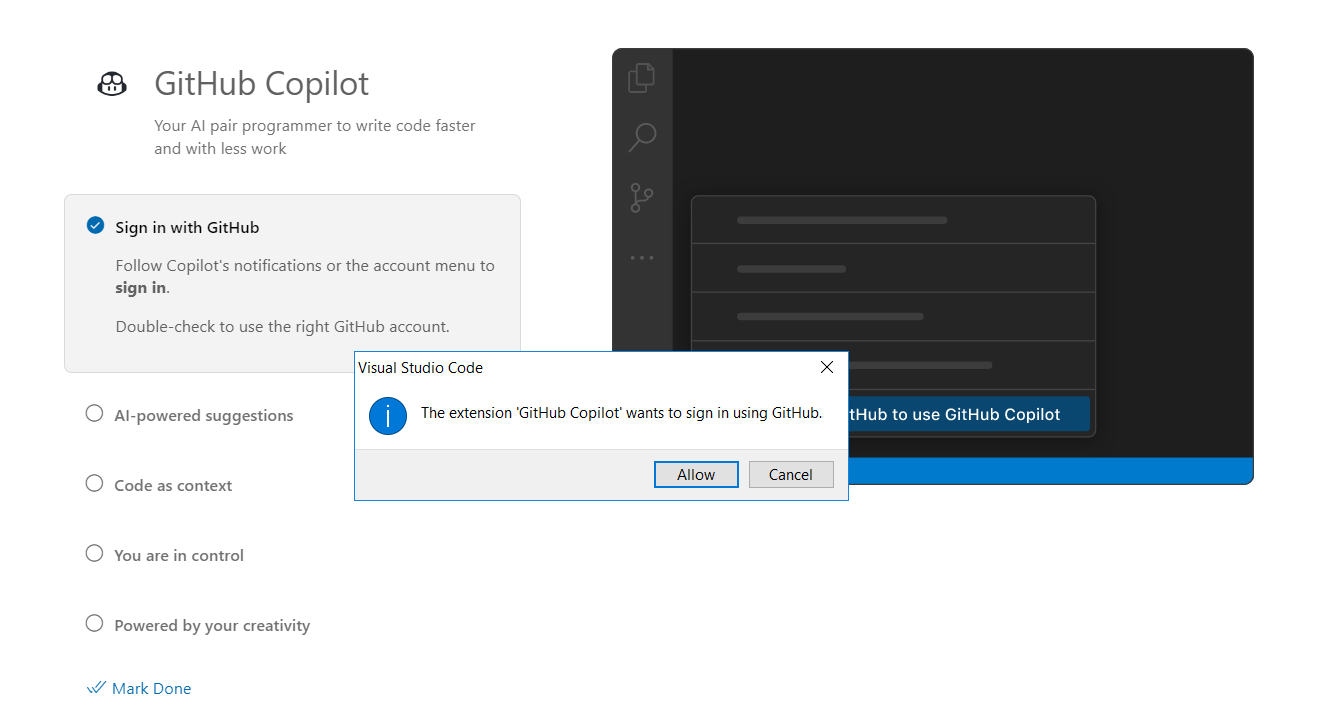Click the top row in preview list
Screen dimensions: 1327x727
(x=893, y=220)
